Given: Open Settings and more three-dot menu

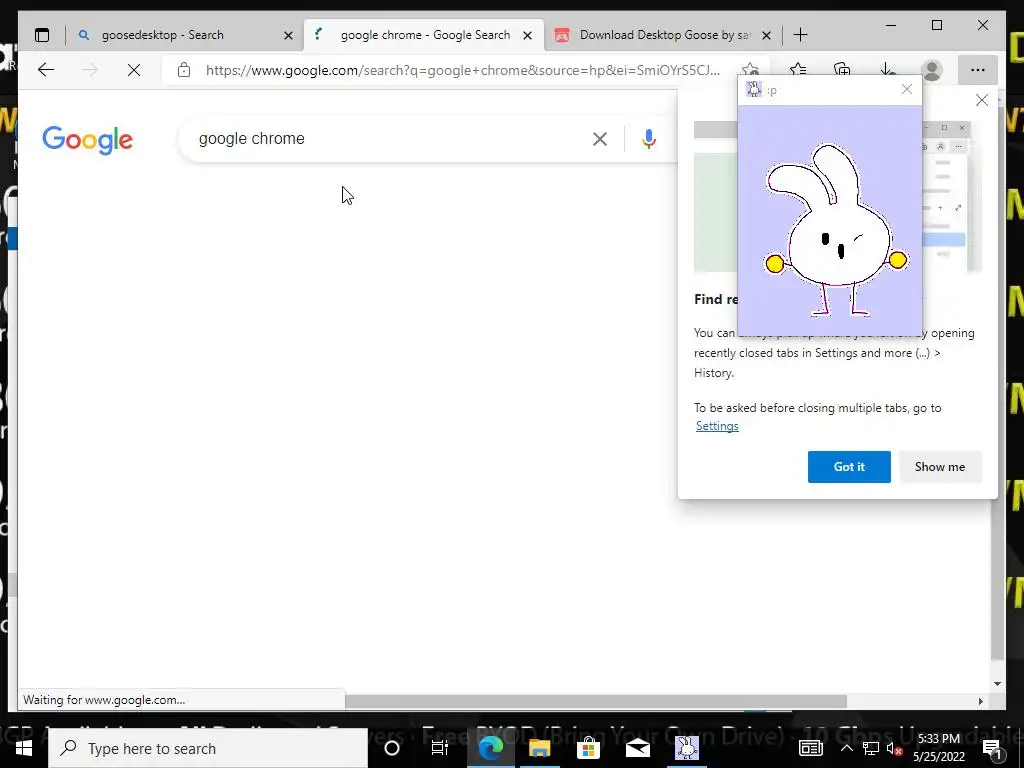Looking at the screenshot, I should click(x=978, y=70).
